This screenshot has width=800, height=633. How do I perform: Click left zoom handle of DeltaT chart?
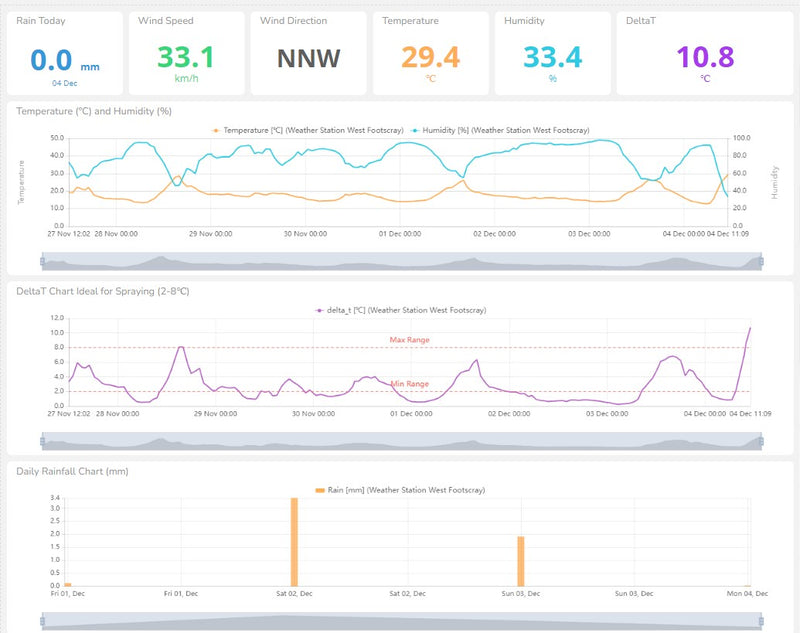coord(42,440)
